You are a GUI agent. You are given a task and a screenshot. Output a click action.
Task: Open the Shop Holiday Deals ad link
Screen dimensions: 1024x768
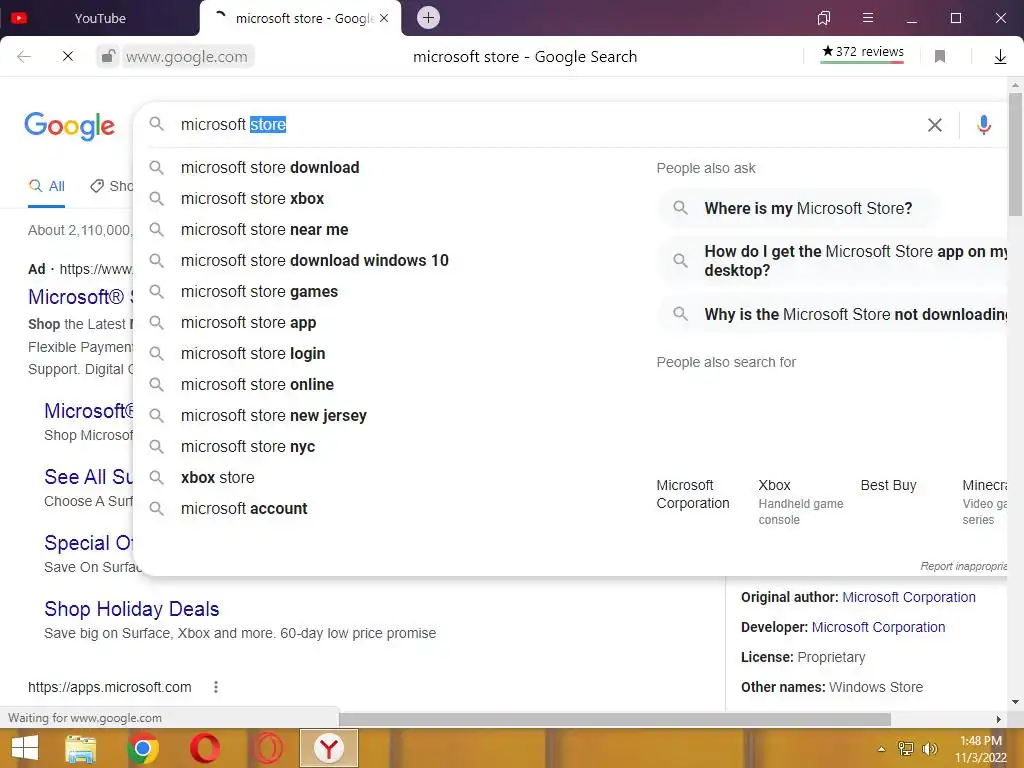[131, 609]
